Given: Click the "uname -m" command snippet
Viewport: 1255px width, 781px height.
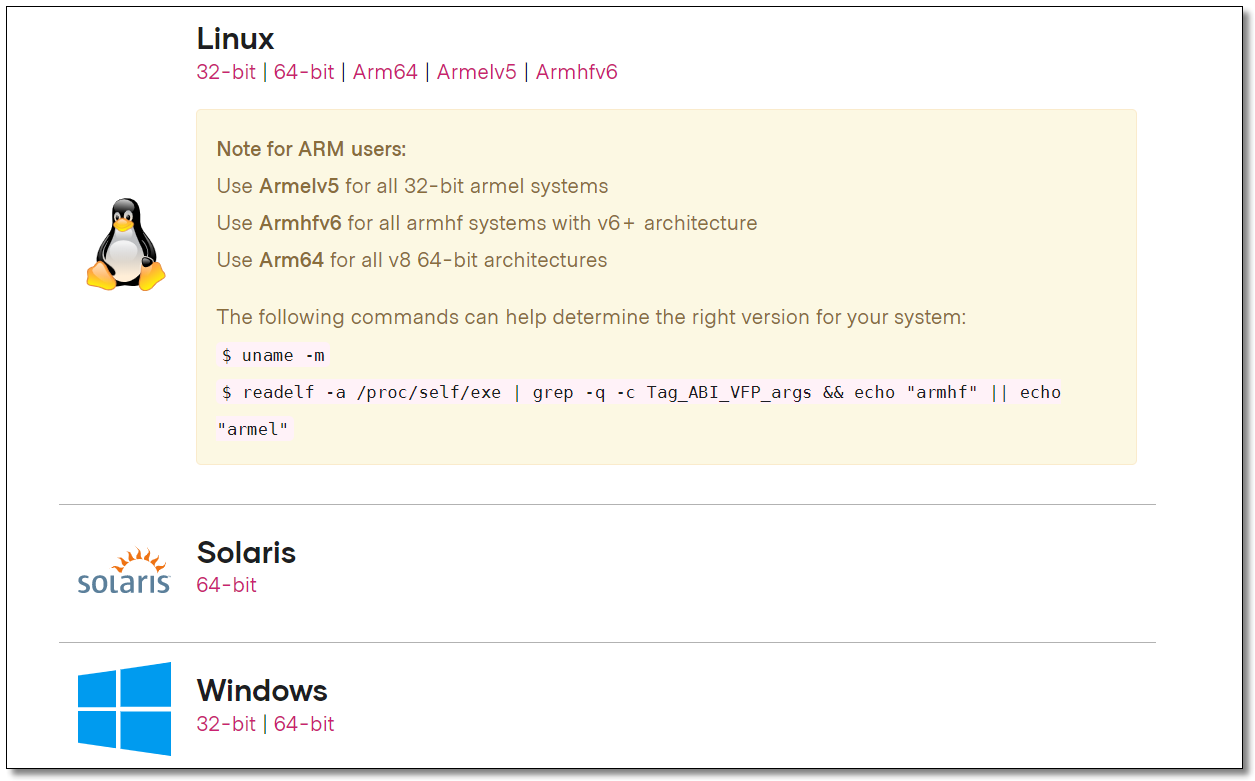Looking at the screenshot, I should point(273,355).
